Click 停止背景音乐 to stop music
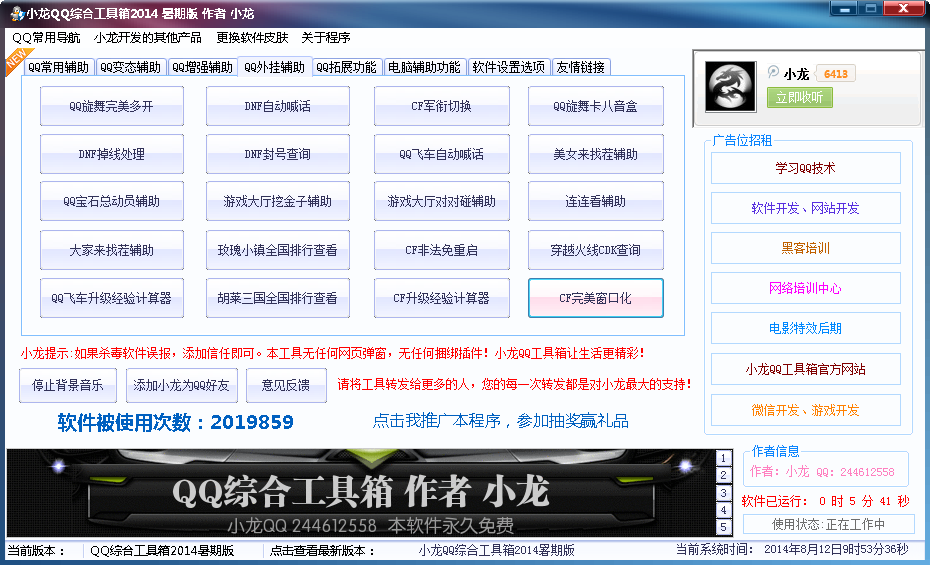The height and width of the screenshot is (565, 930). coord(68,385)
